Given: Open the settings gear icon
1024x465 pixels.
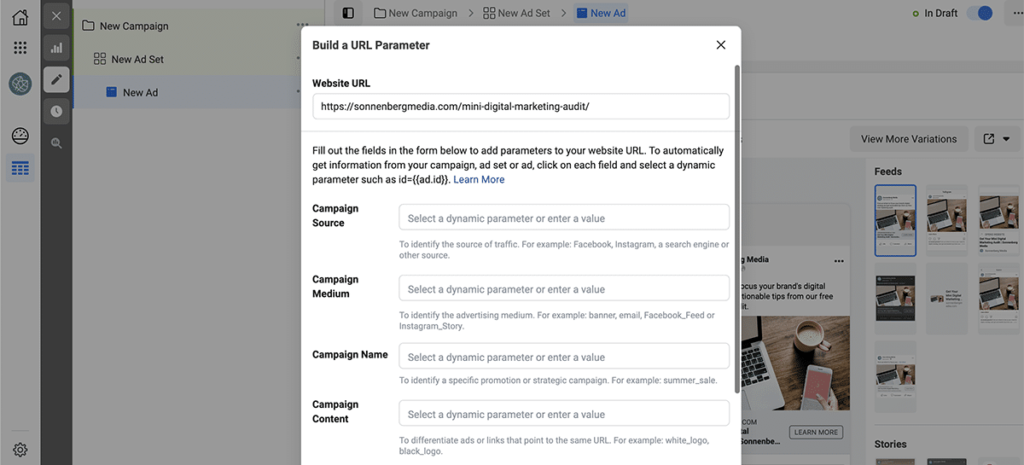Looking at the screenshot, I should click(20, 450).
